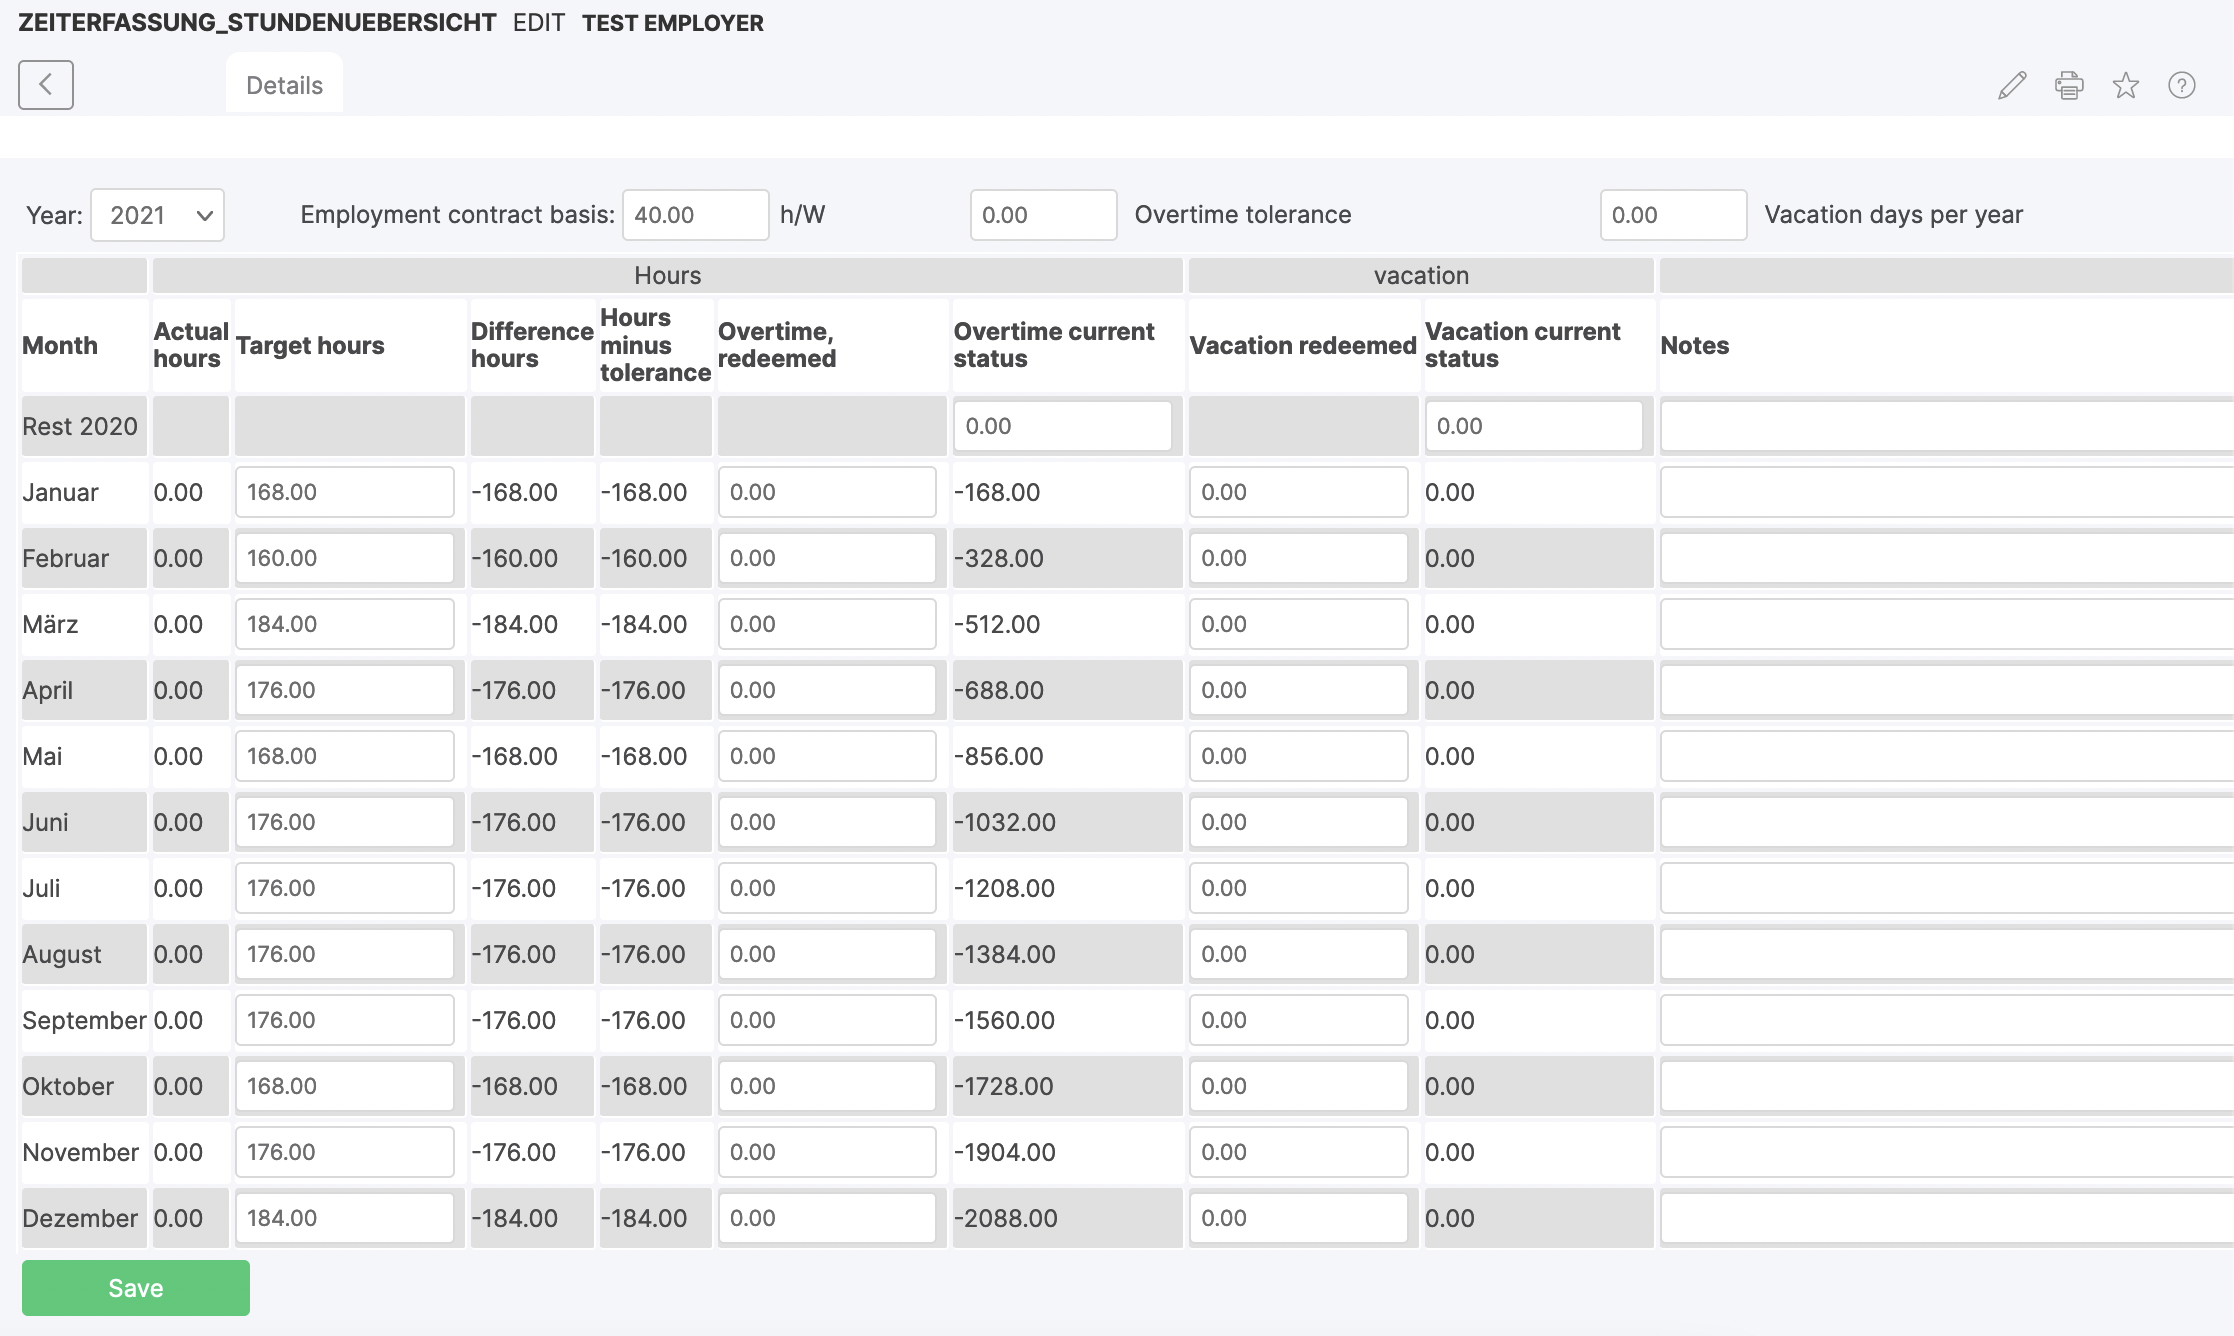
Task: Click the Dezember notes field
Action: [1945, 1218]
